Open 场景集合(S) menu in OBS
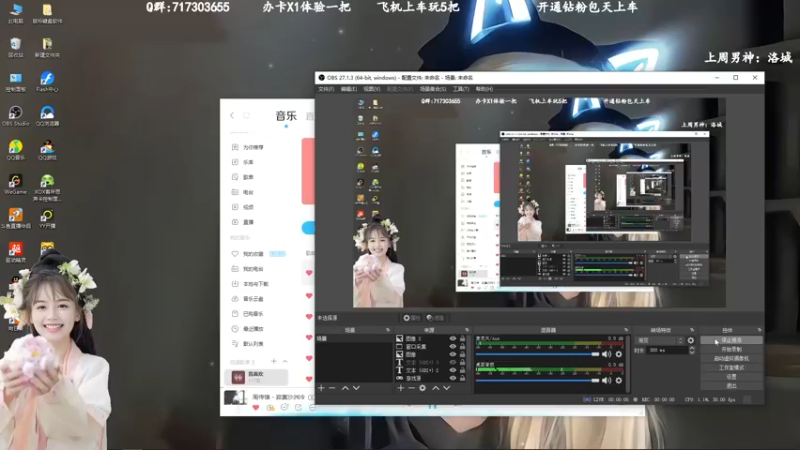 point(433,89)
